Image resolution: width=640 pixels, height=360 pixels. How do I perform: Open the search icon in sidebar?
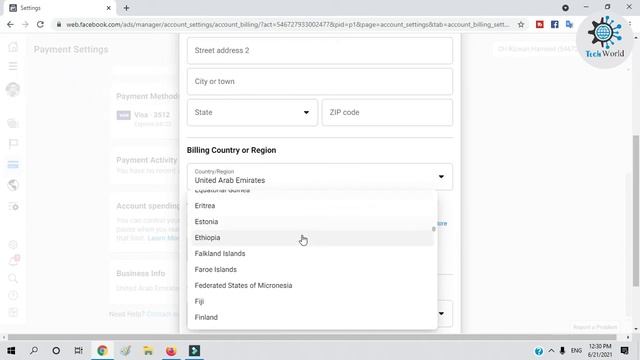coord(13,279)
